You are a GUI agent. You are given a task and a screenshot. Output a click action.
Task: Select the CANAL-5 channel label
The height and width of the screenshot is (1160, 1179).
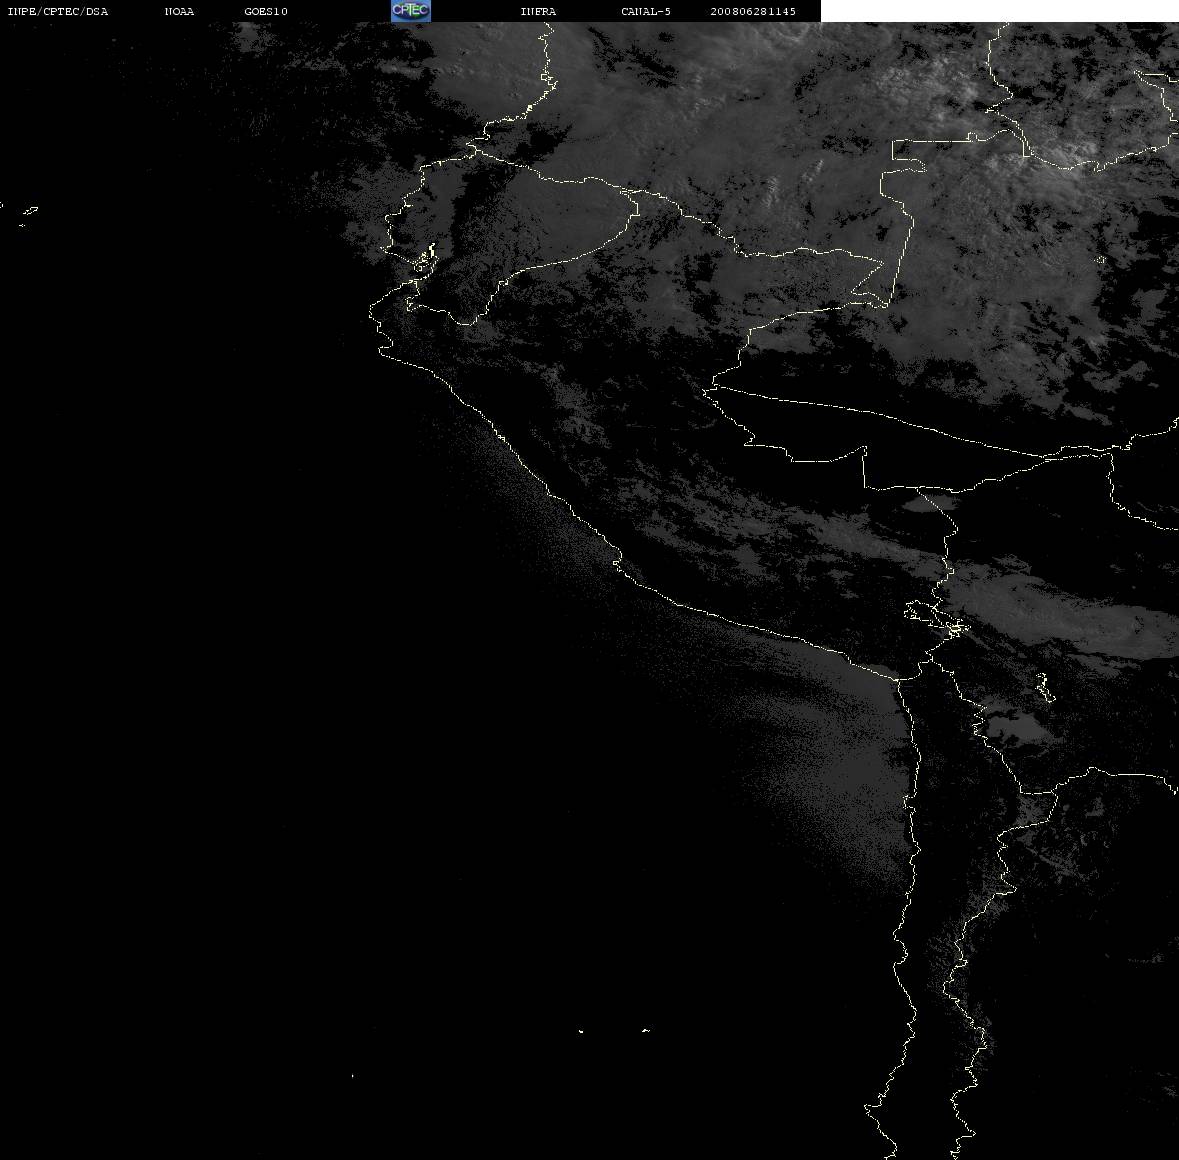(x=646, y=11)
